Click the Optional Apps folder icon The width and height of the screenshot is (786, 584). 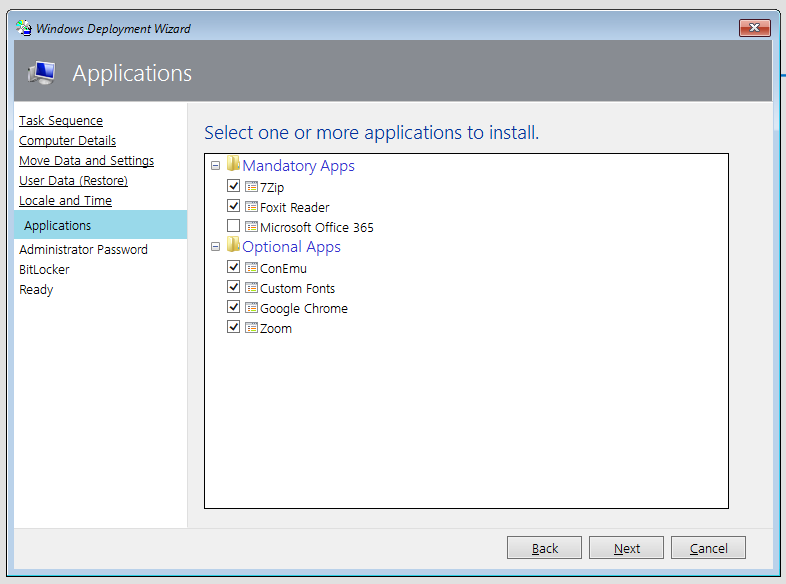click(x=233, y=245)
